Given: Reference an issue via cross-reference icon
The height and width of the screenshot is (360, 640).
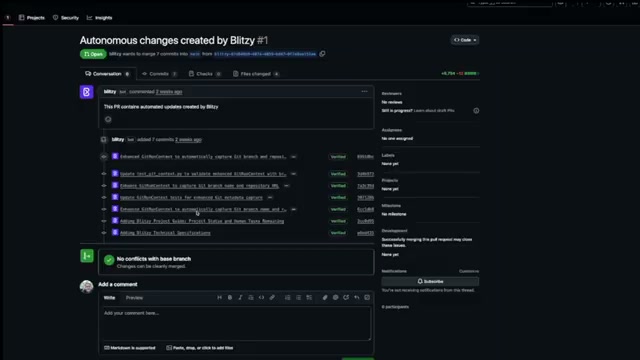Looking at the screenshot, I should [x=346, y=298].
